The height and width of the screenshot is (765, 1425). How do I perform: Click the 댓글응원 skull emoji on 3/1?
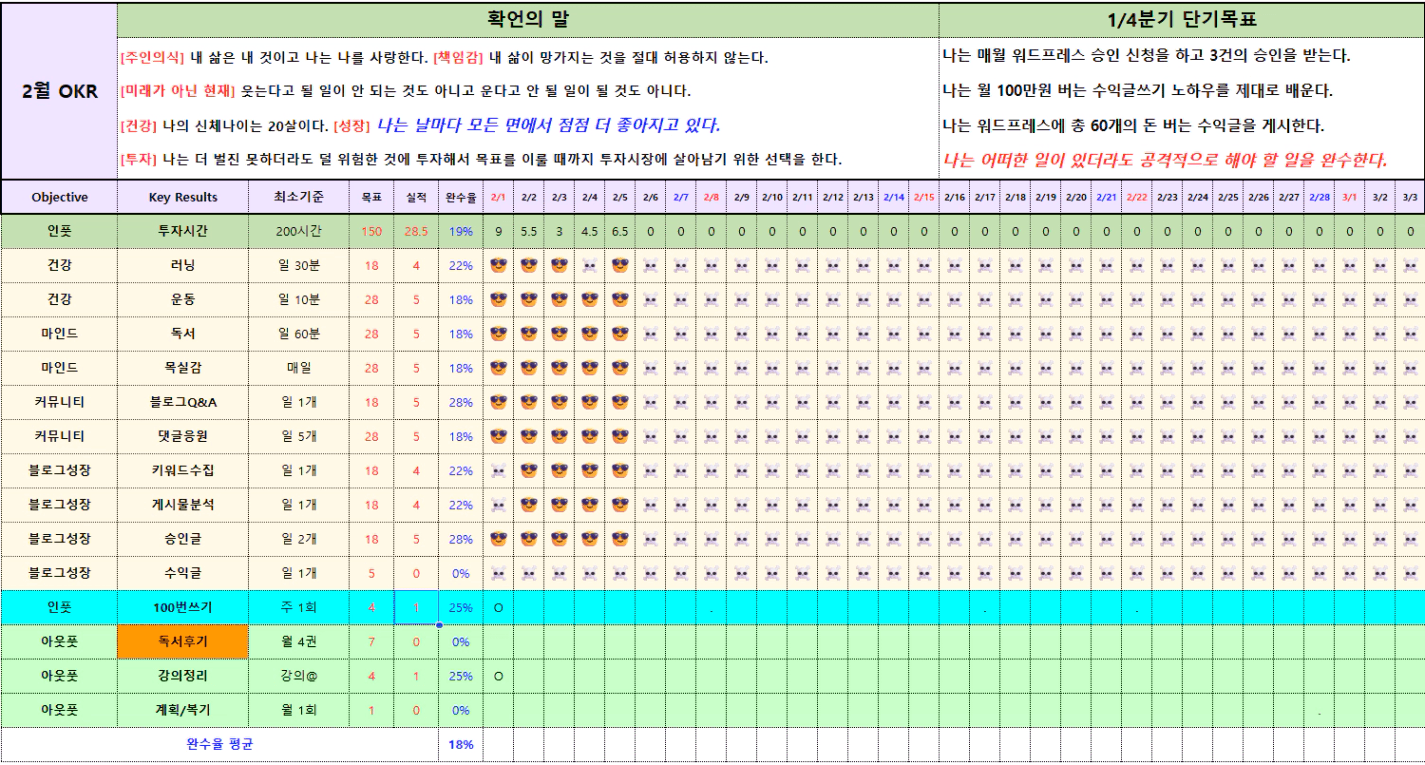1350,436
